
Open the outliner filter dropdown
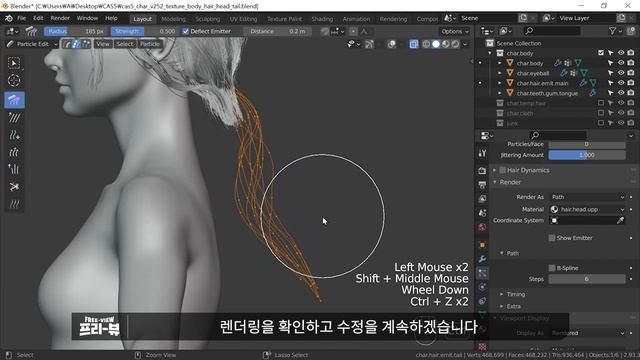coord(615,31)
